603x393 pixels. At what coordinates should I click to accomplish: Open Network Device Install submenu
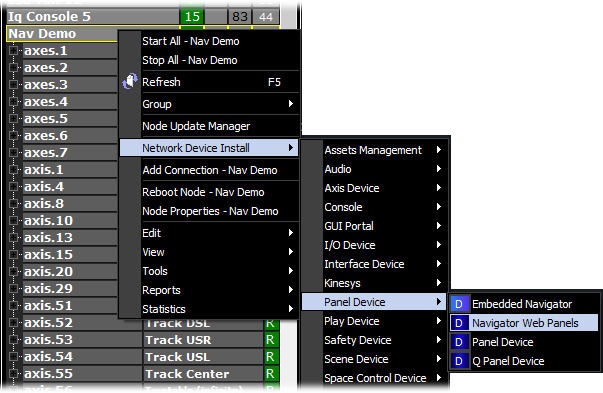coord(209,148)
